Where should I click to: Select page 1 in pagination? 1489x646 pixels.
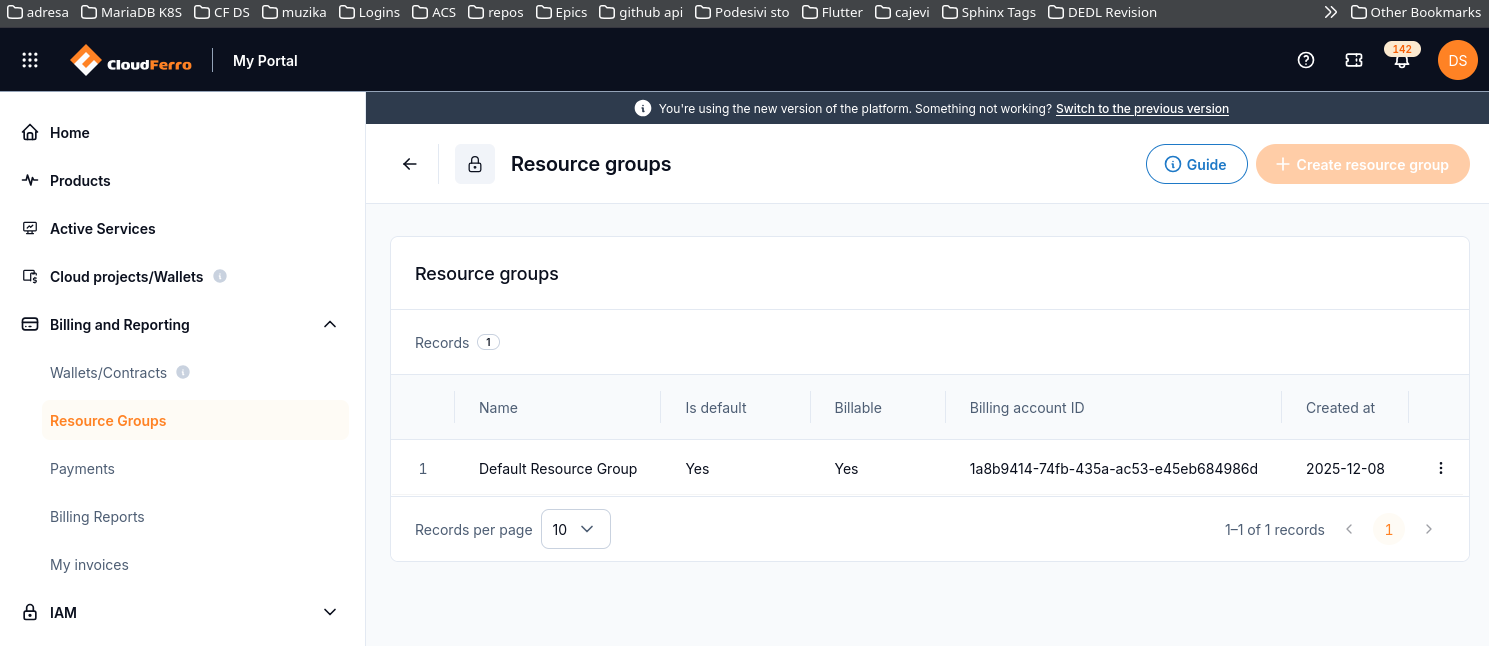1388,529
